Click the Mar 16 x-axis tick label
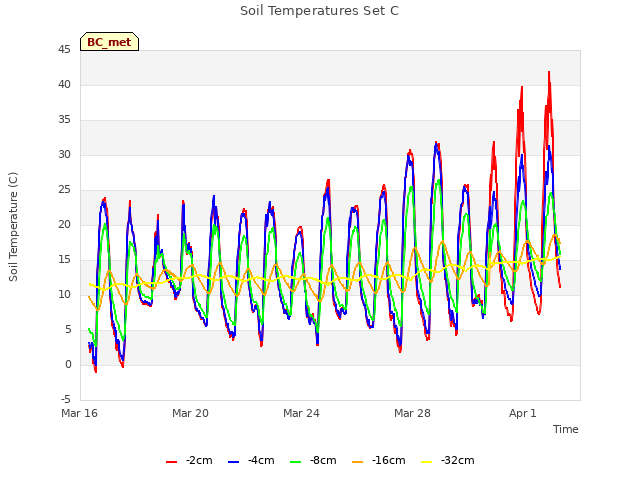 pos(80,413)
